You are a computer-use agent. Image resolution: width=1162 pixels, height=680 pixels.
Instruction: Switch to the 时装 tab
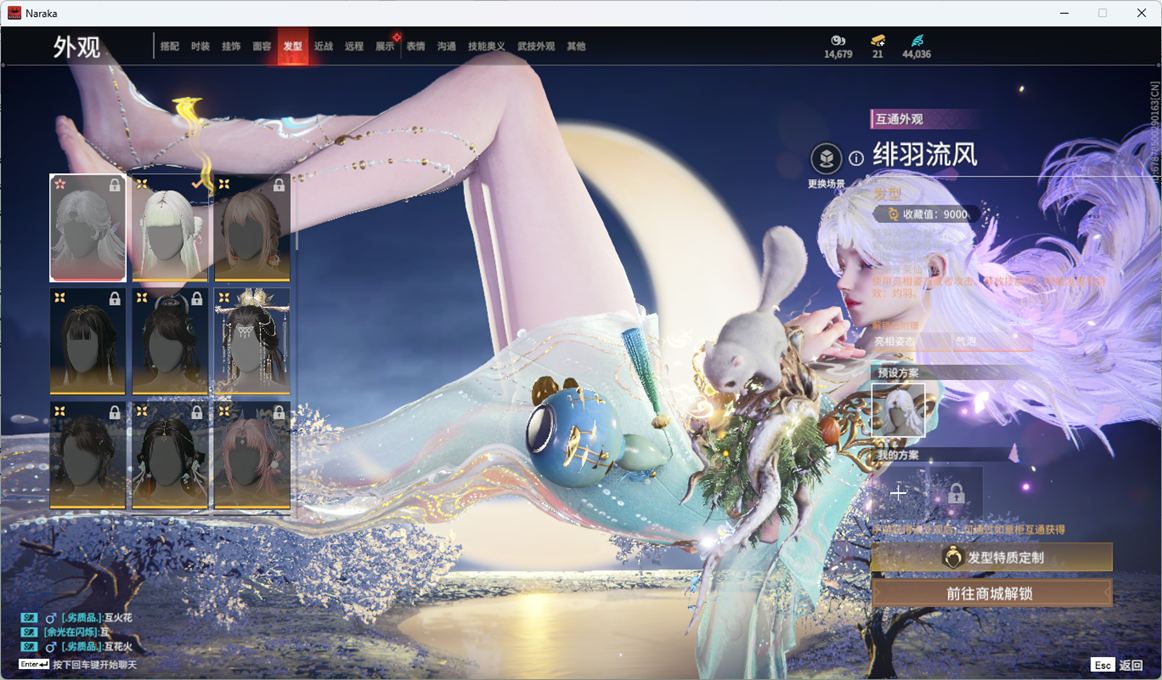[200, 47]
